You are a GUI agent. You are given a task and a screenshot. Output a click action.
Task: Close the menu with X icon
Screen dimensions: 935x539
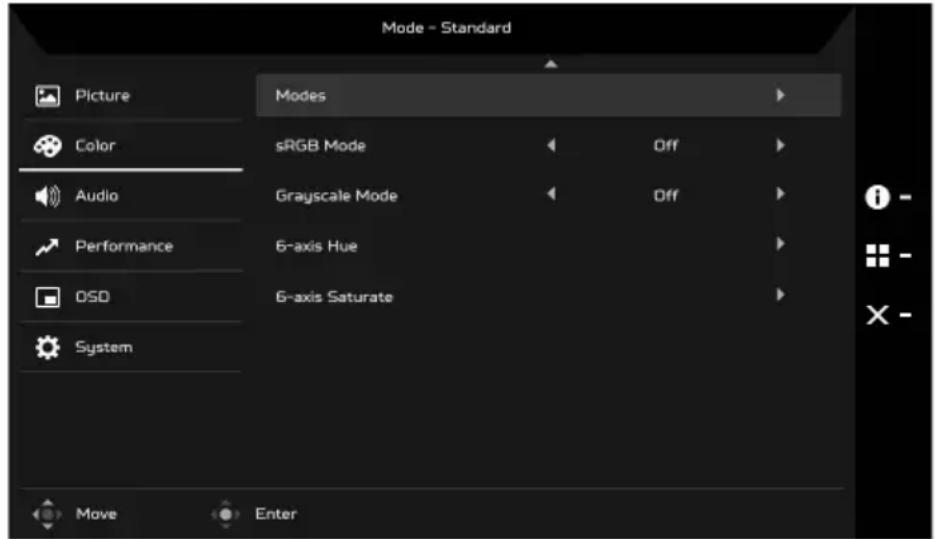pyautogui.click(x=877, y=315)
